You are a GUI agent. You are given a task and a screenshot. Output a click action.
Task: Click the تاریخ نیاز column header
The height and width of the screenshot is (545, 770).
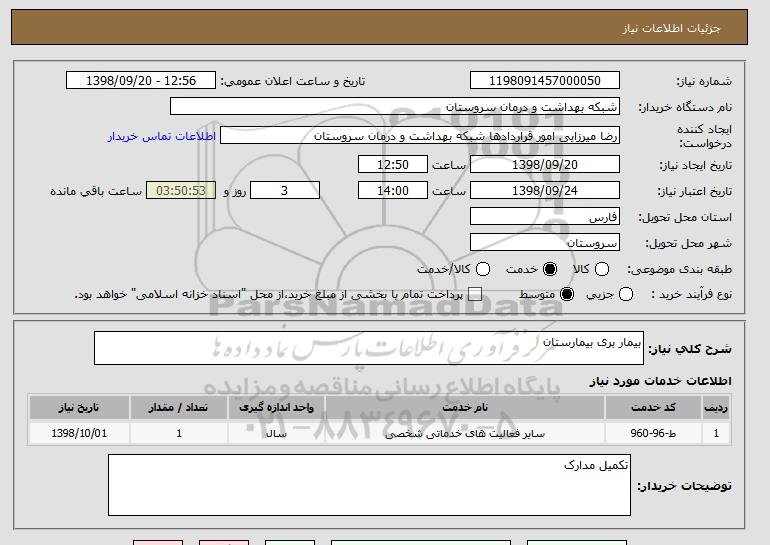click(79, 408)
